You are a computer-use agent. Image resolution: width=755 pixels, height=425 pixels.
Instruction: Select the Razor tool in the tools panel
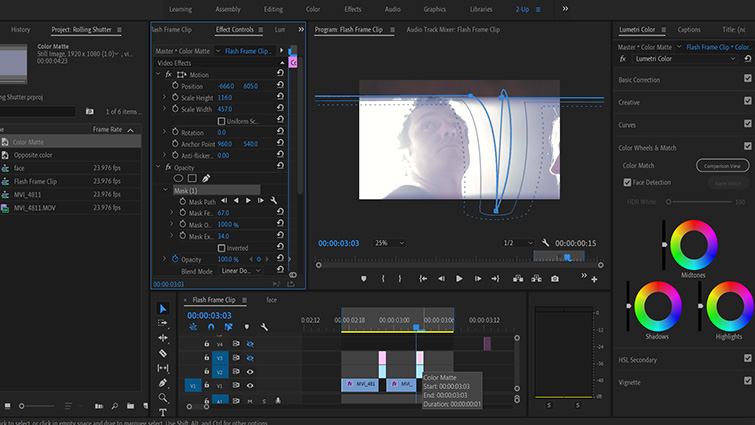163,352
